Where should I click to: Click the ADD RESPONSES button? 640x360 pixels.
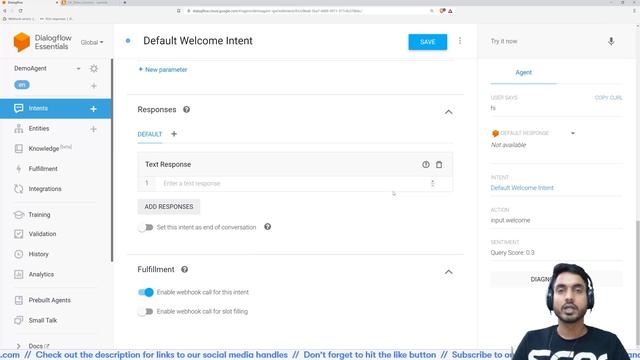(169, 207)
